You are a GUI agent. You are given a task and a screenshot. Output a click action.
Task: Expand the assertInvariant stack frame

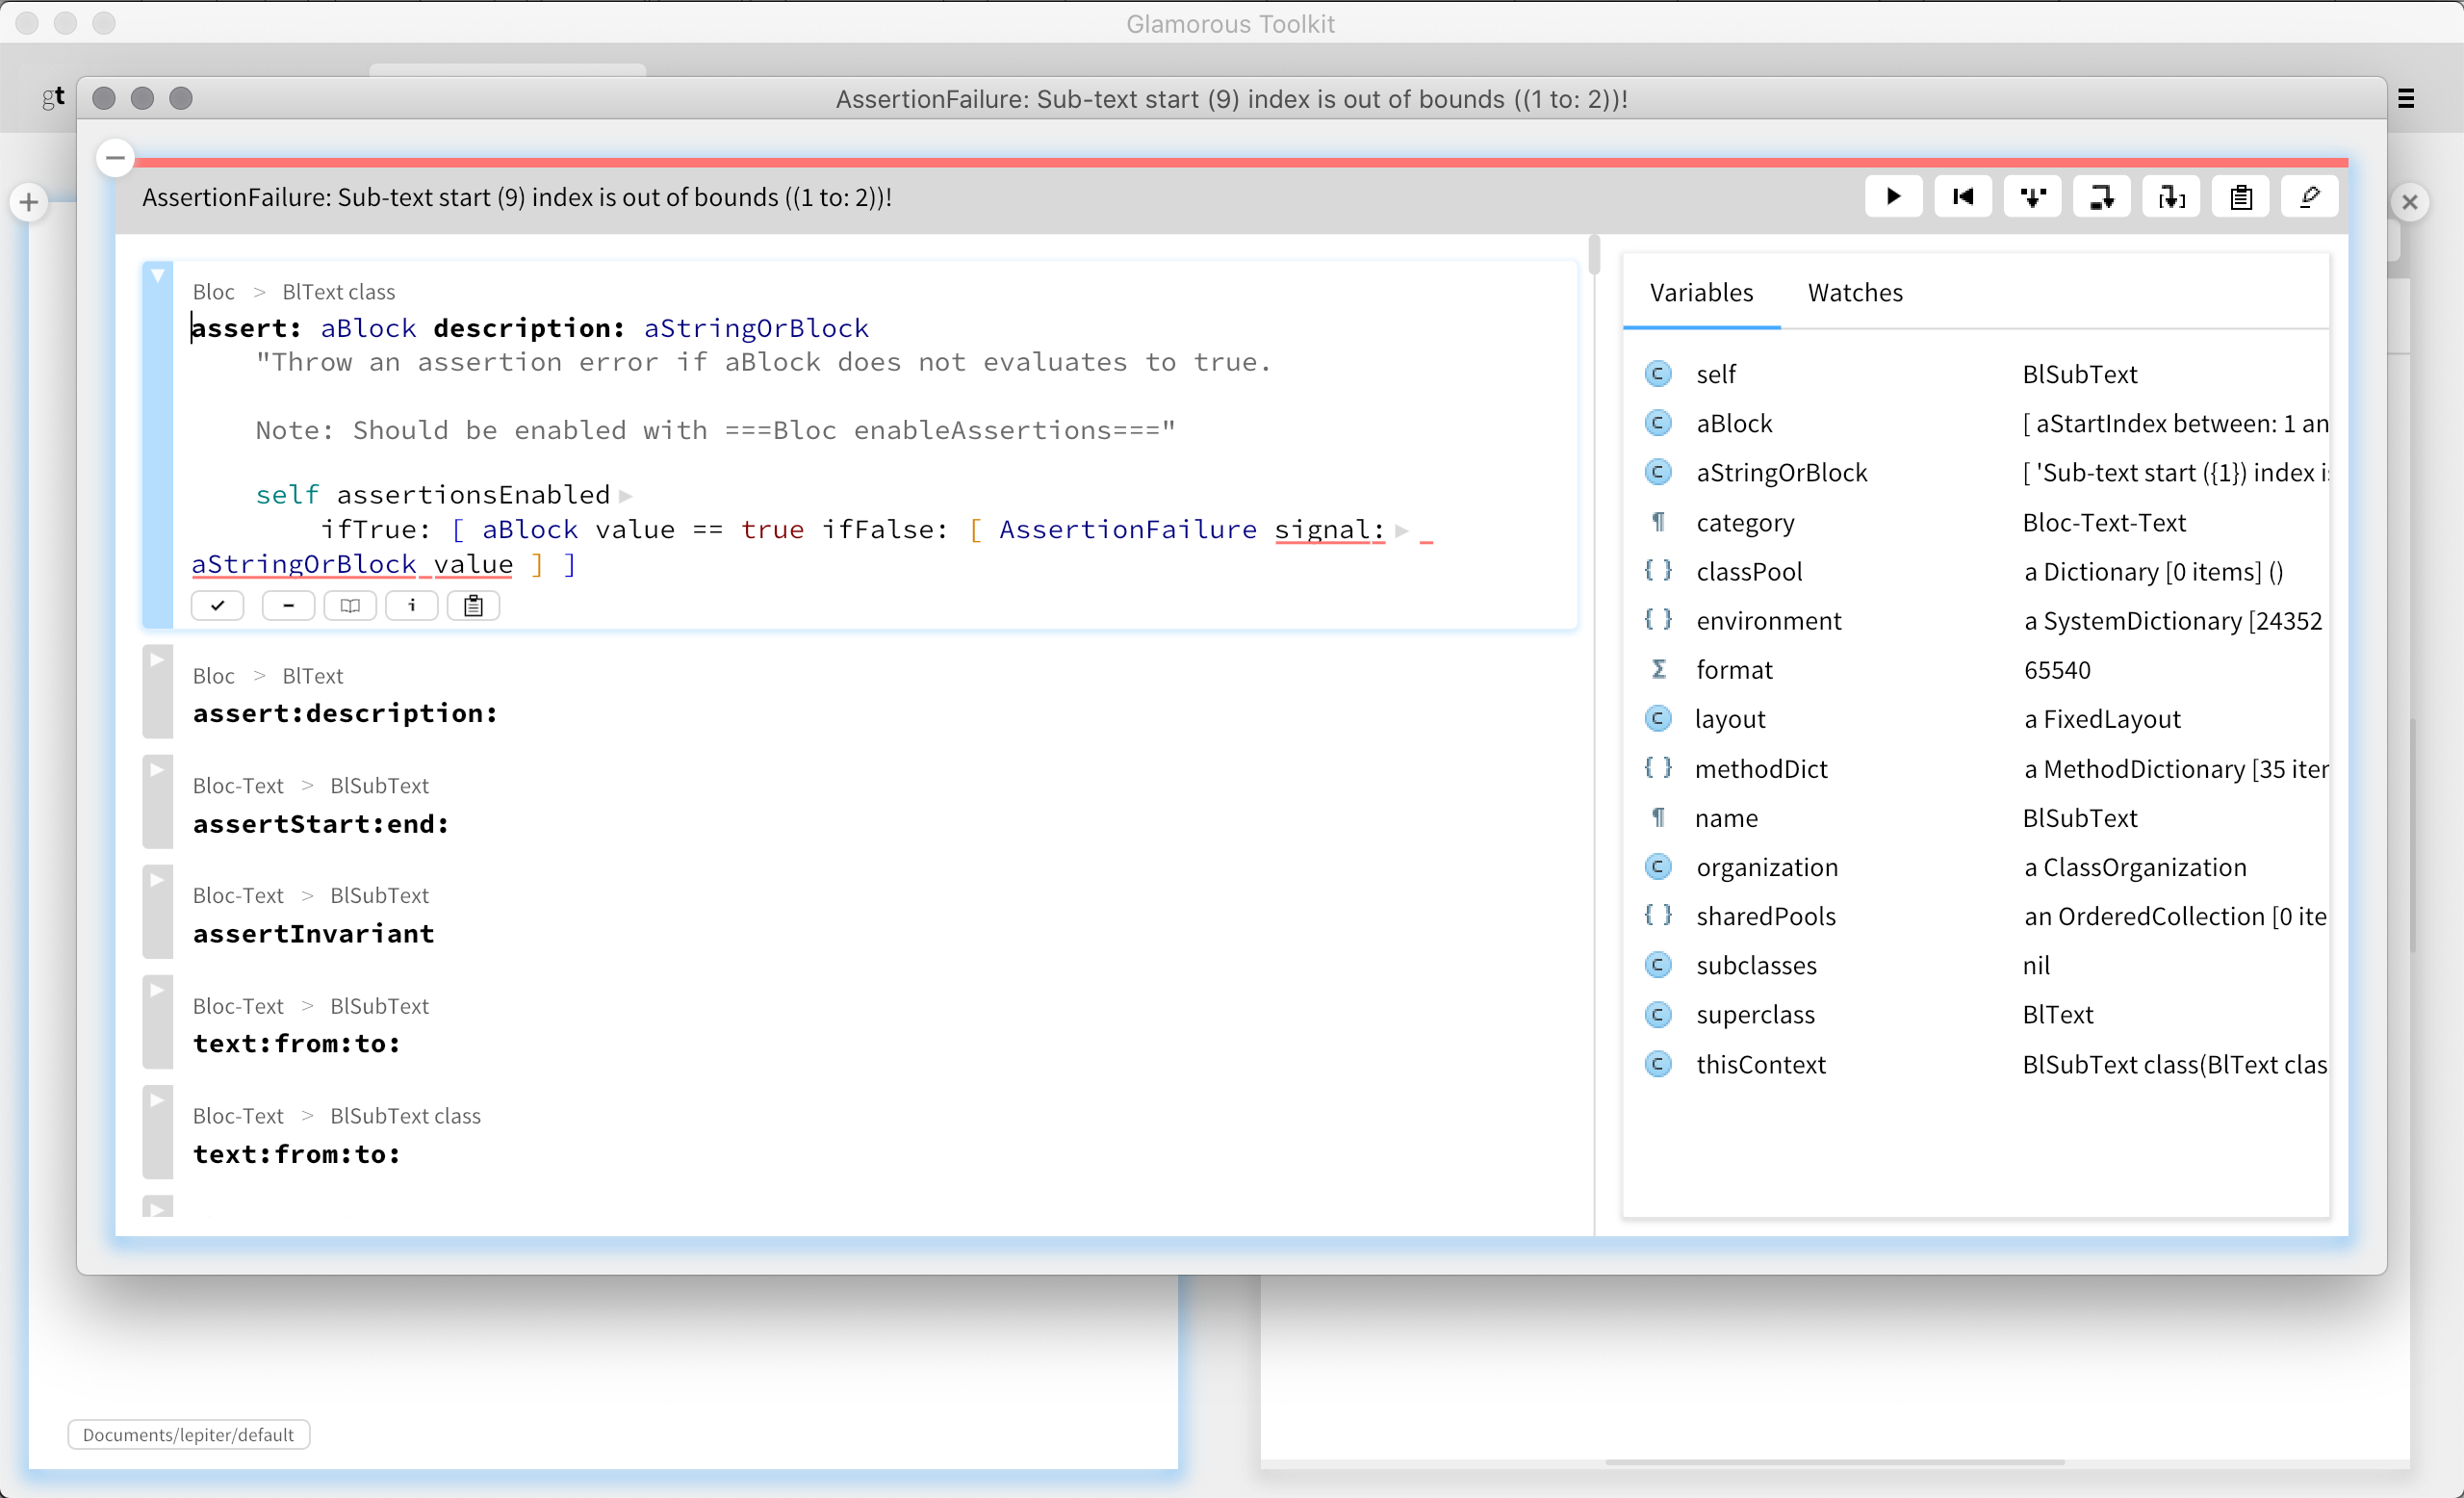click(157, 880)
